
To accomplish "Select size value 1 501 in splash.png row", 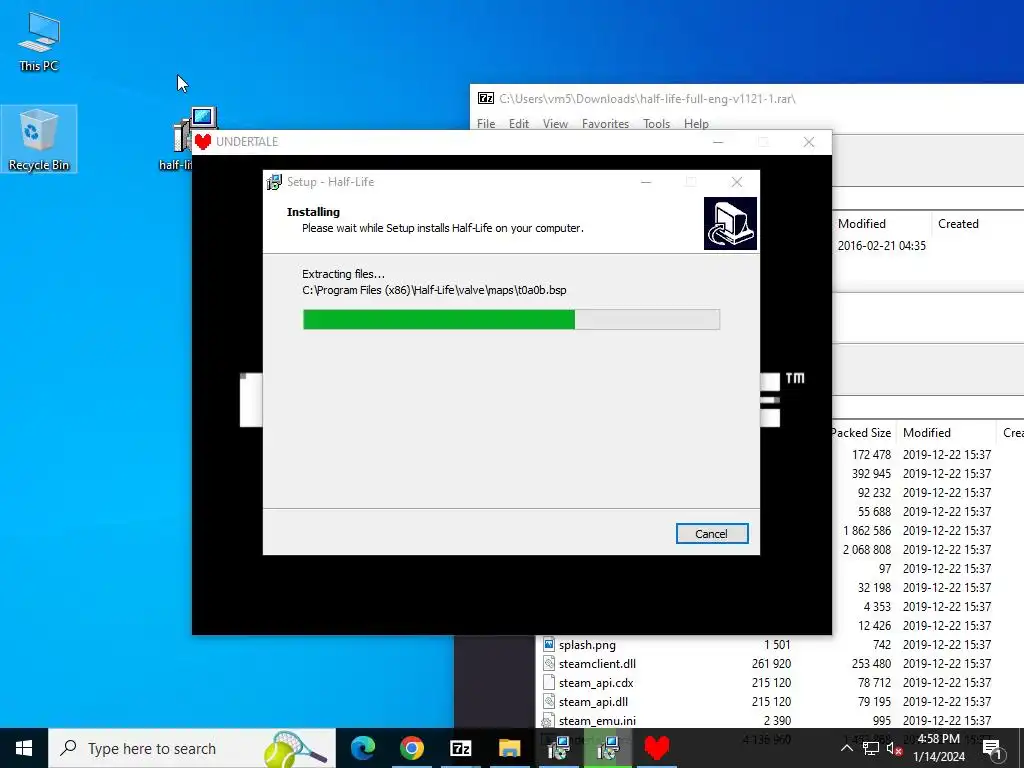I will coord(777,645).
